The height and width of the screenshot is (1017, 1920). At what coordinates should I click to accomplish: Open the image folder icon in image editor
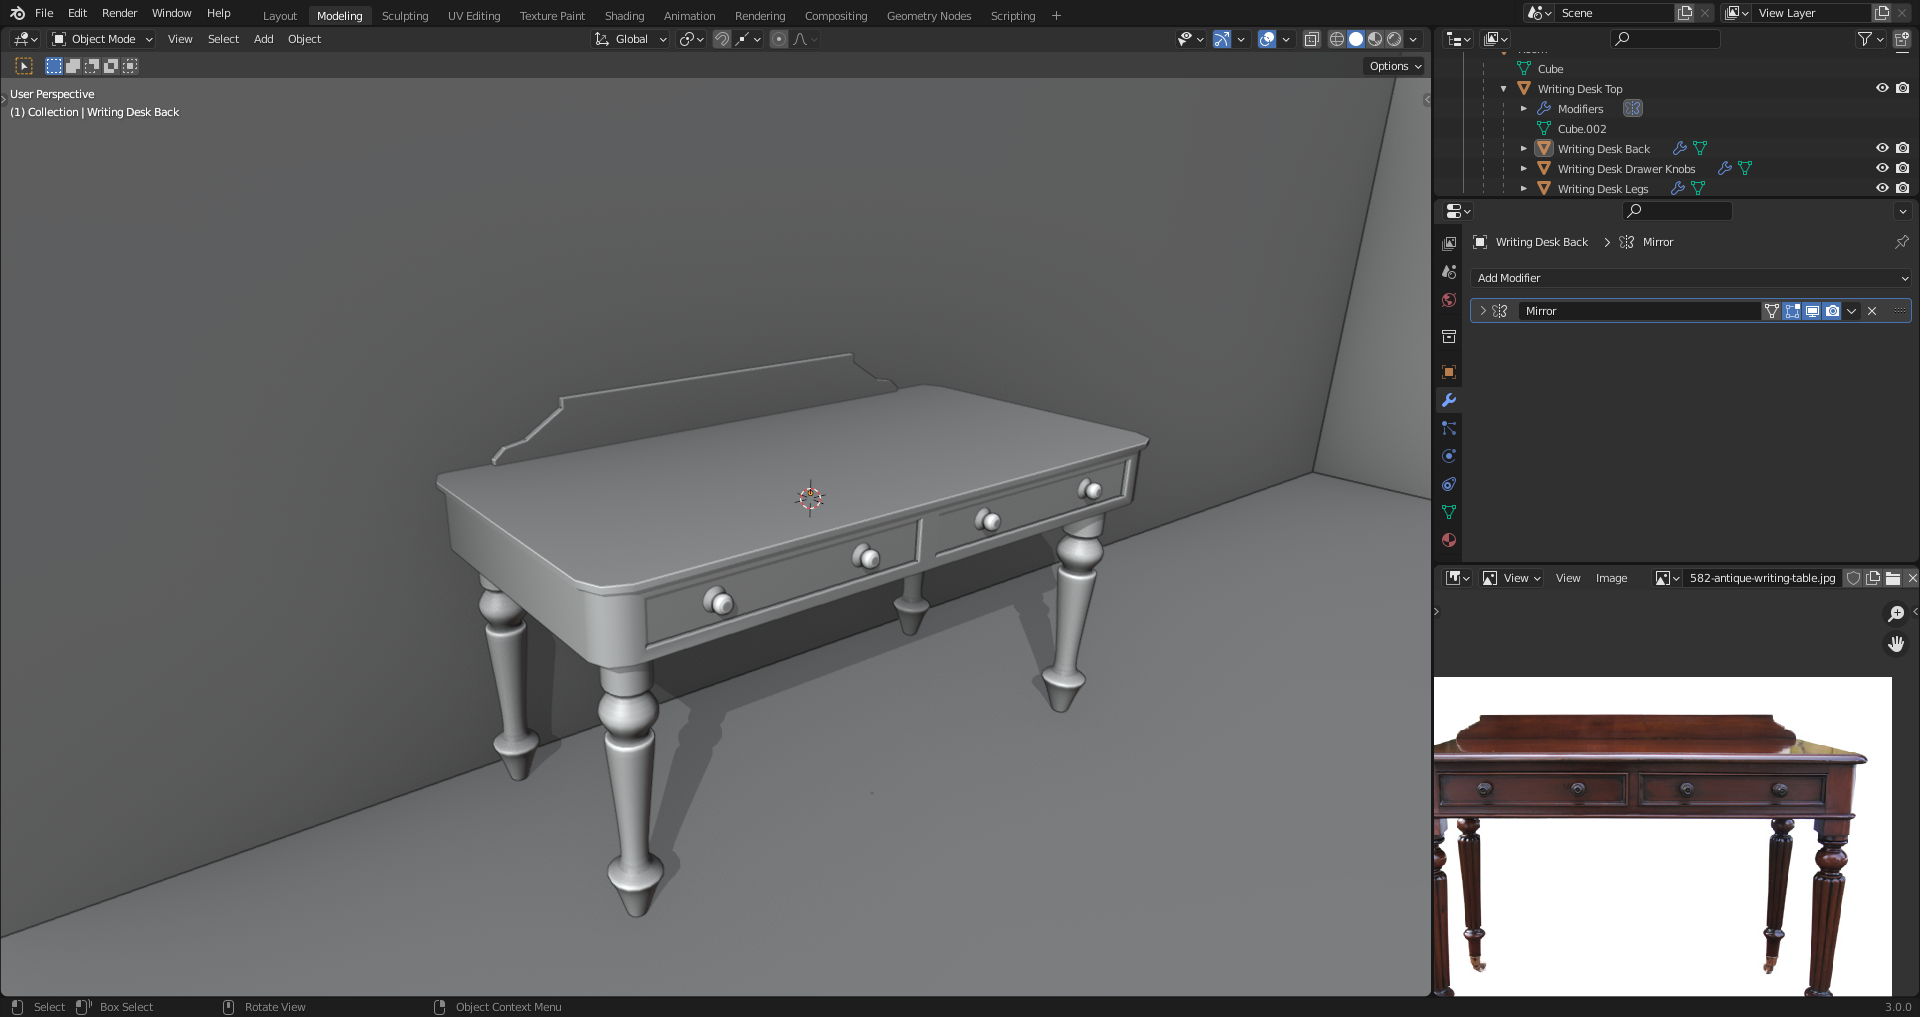pos(1893,578)
